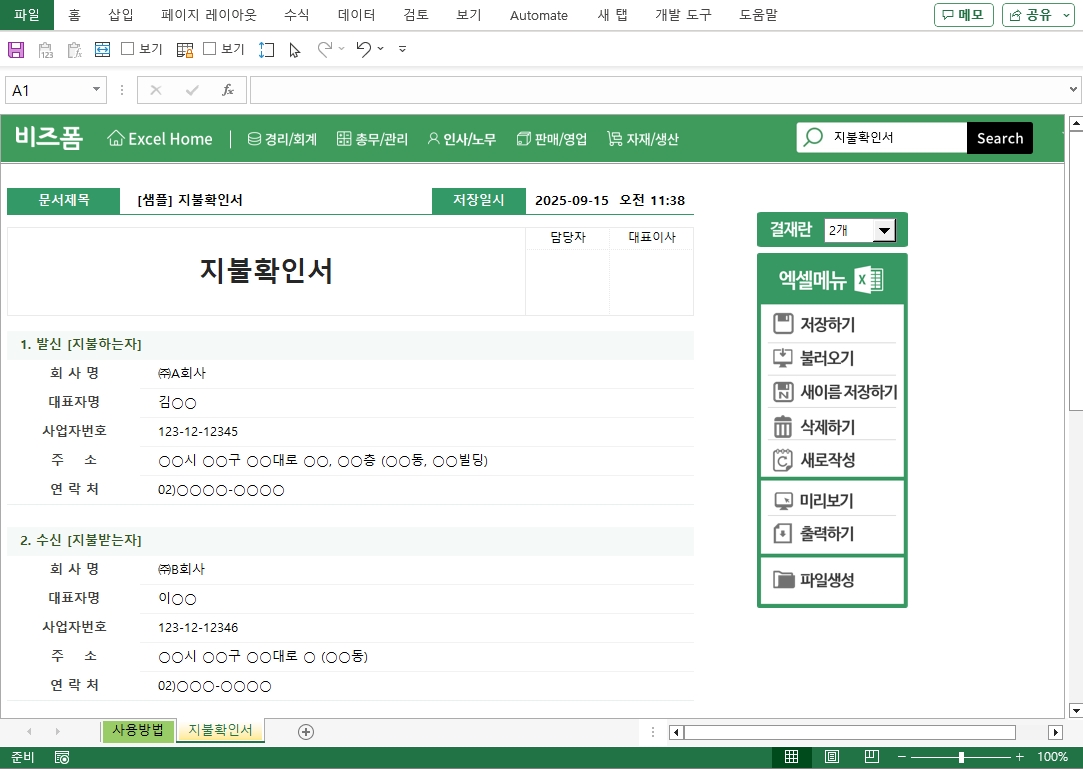Switch to the 사용방법 sheet tab

click(x=138, y=730)
